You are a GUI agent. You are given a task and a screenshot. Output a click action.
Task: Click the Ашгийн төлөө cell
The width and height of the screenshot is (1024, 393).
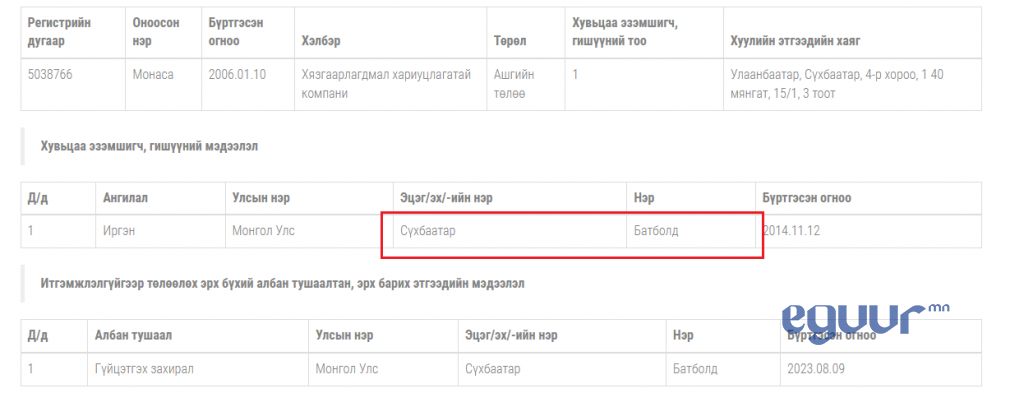click(x=514, y=84)
